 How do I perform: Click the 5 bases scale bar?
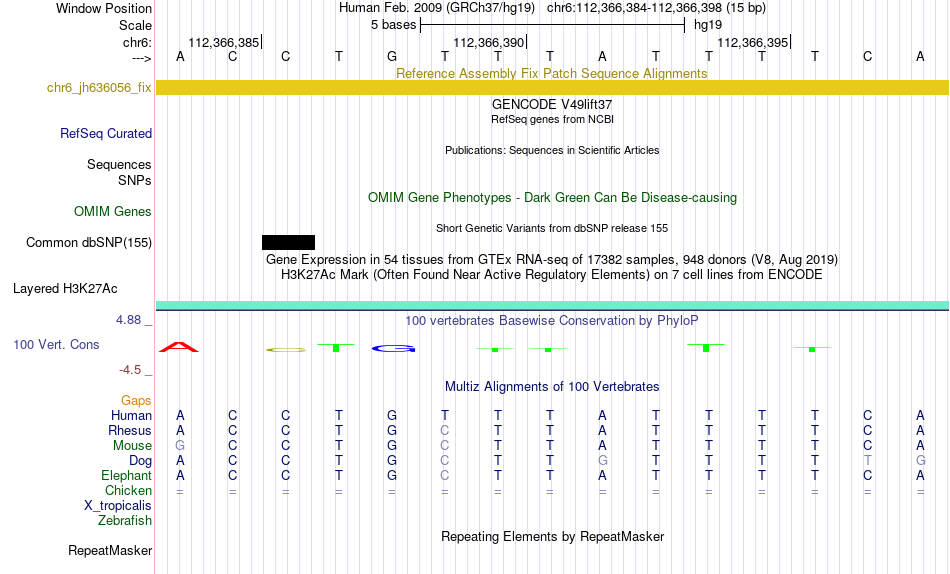[x=552, y=25]
